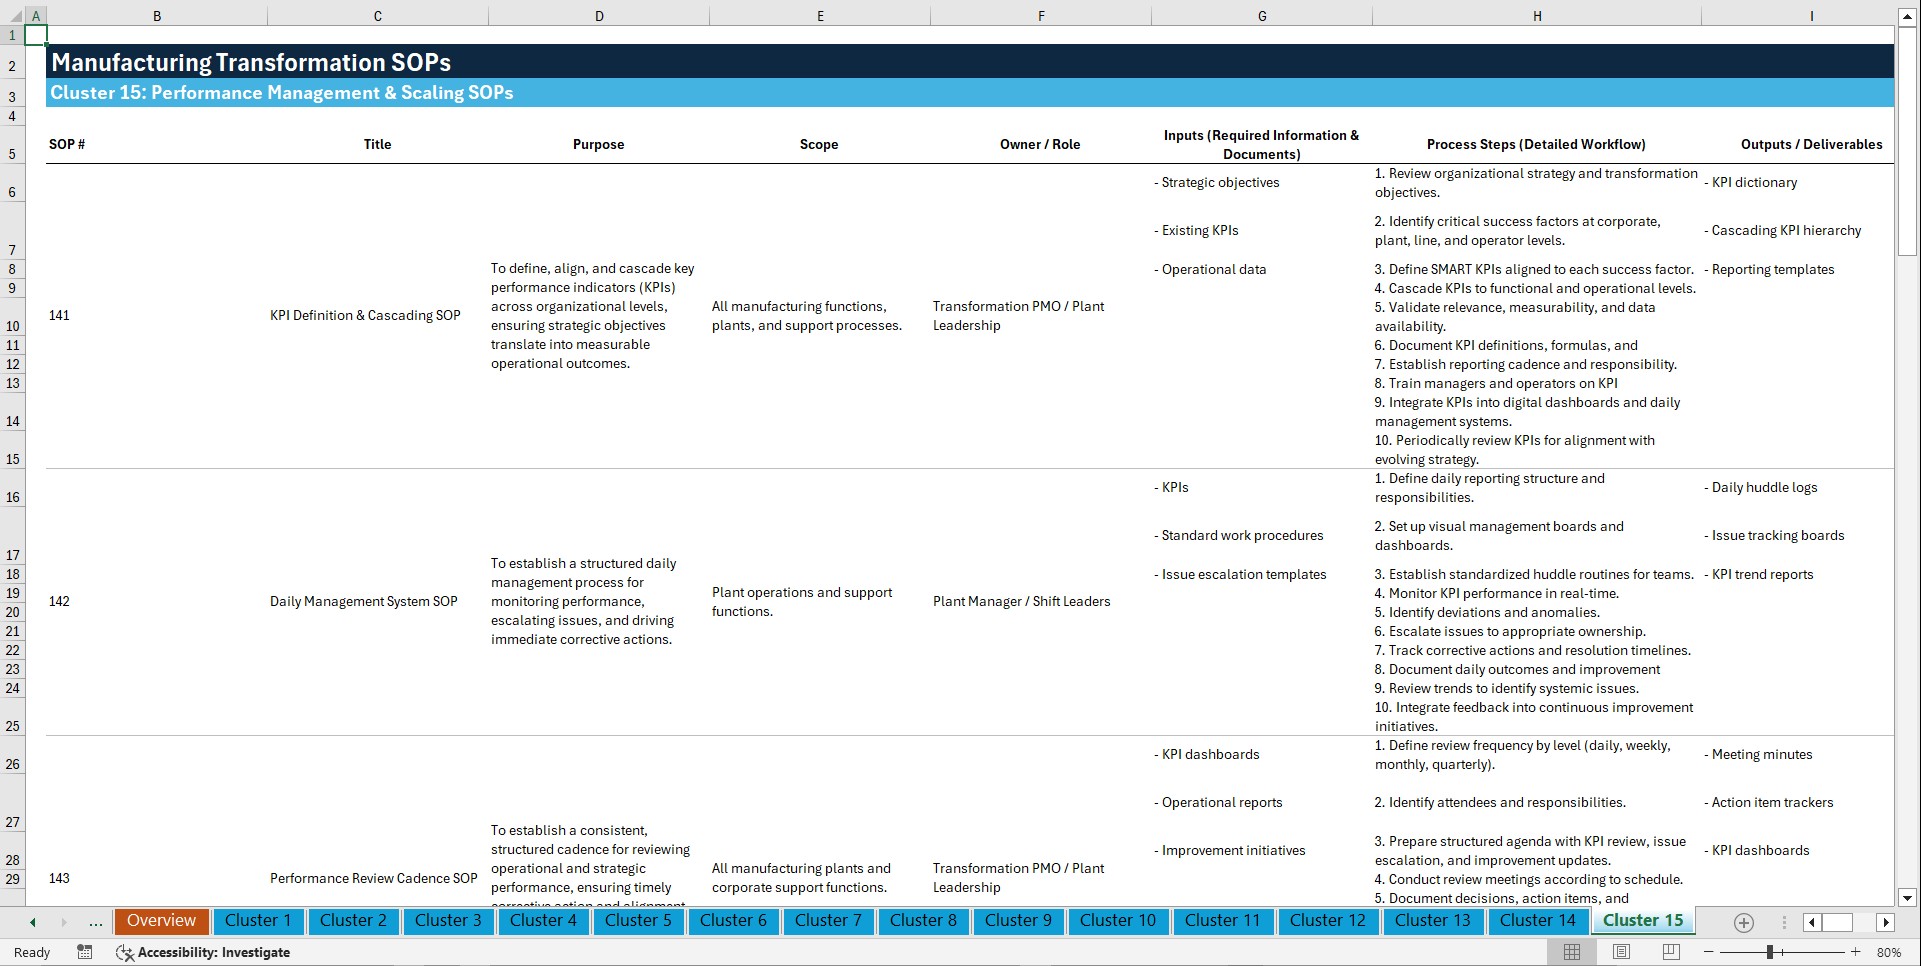Image resolution: width=1921 pixels, height=966 pixels.
Task: Open the Overview sheet tab
Action: [x=161, y=921]
